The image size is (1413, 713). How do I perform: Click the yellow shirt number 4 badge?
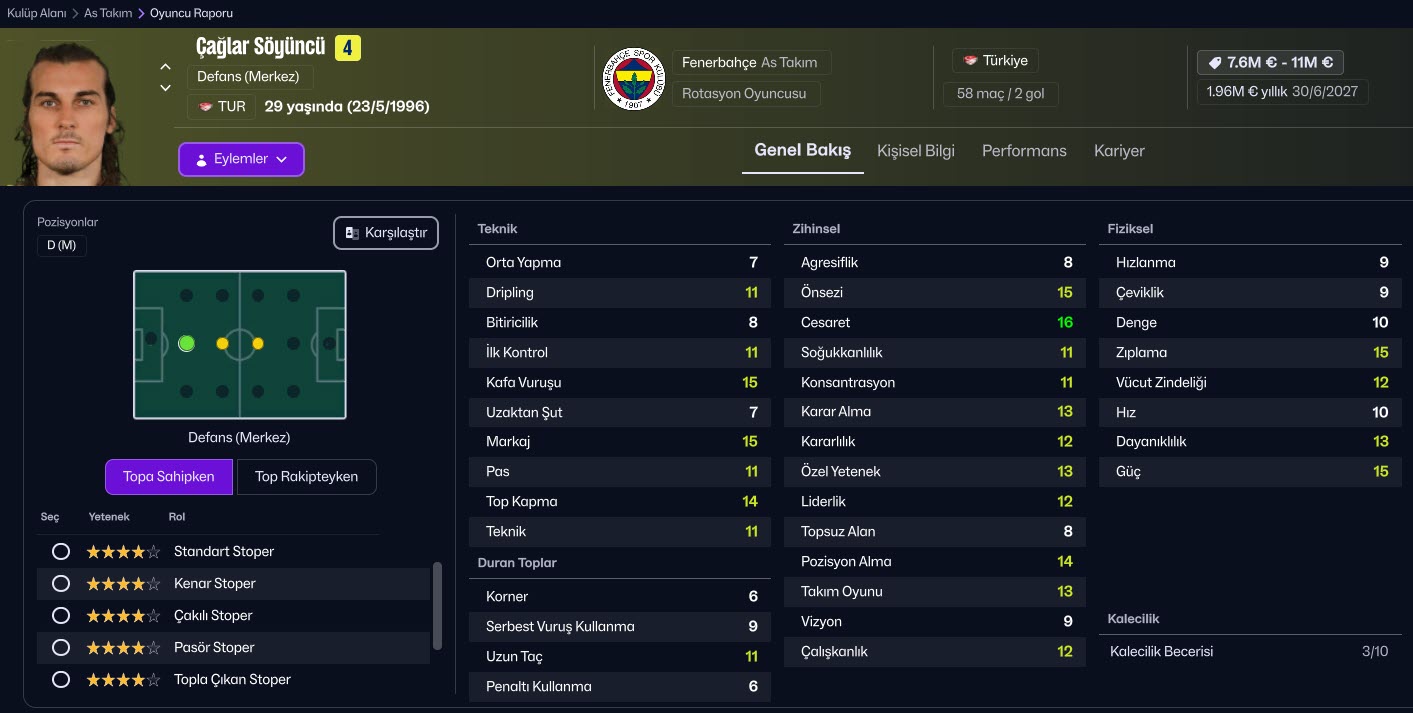347,47
